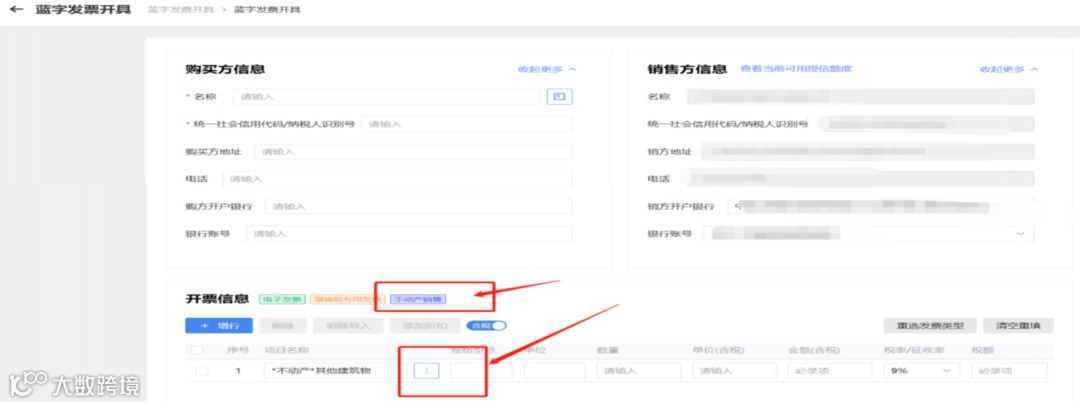
Task: Click the buyer 电话 input field
Action: pos(397,179)
